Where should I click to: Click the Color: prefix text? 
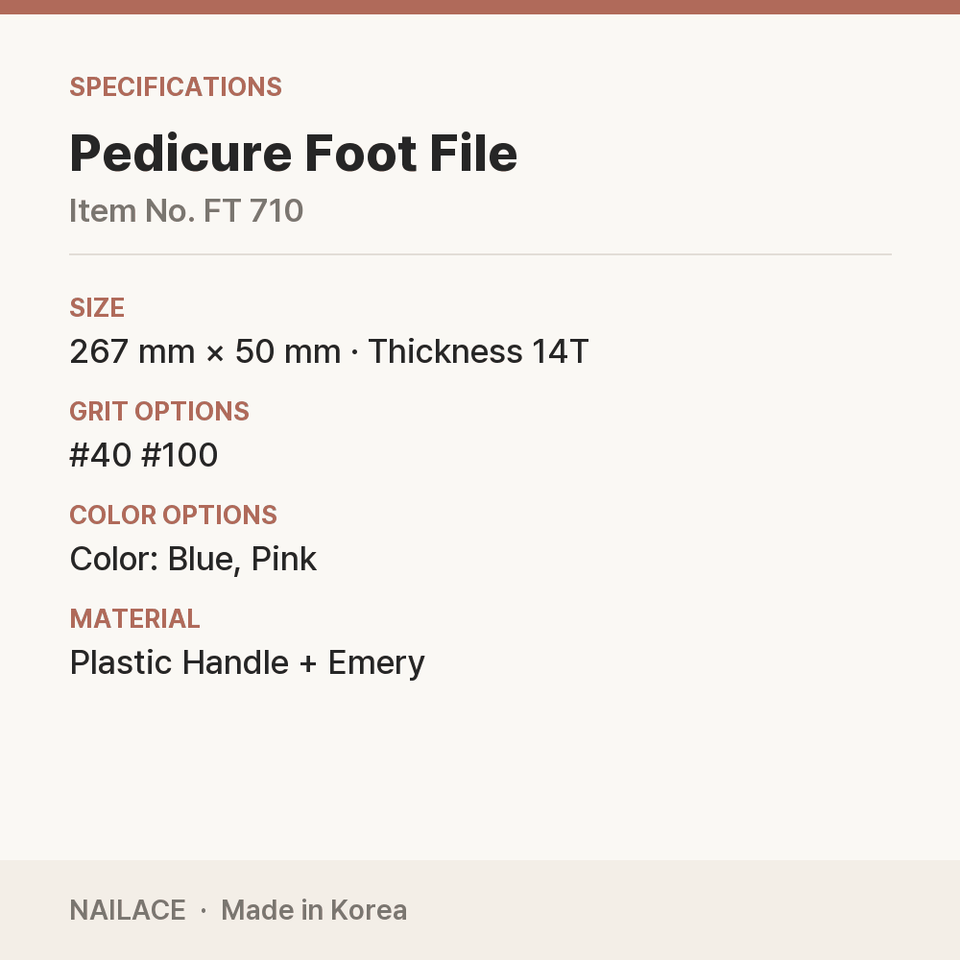(x=114, y=559)
